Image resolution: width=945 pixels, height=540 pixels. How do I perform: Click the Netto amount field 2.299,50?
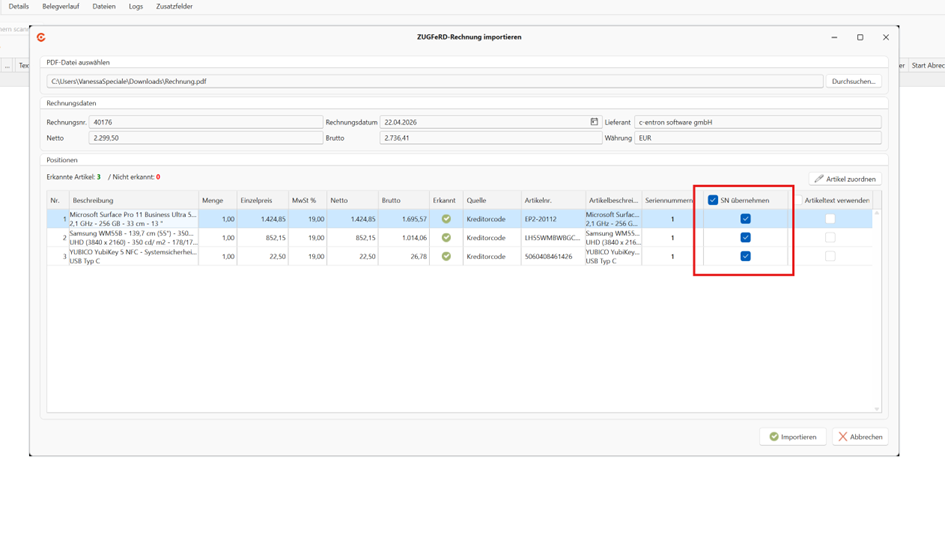point(206,138)
